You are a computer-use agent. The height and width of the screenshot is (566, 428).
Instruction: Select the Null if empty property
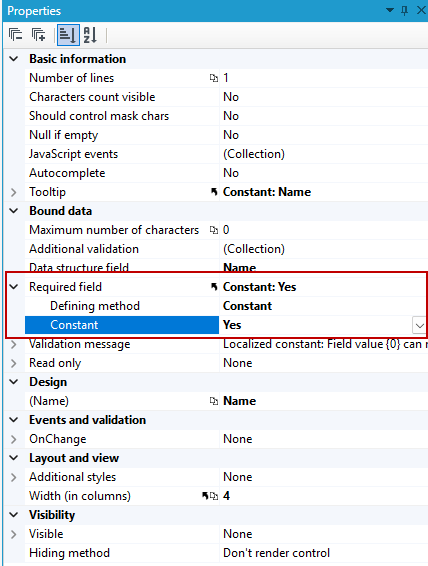(64, 135)
